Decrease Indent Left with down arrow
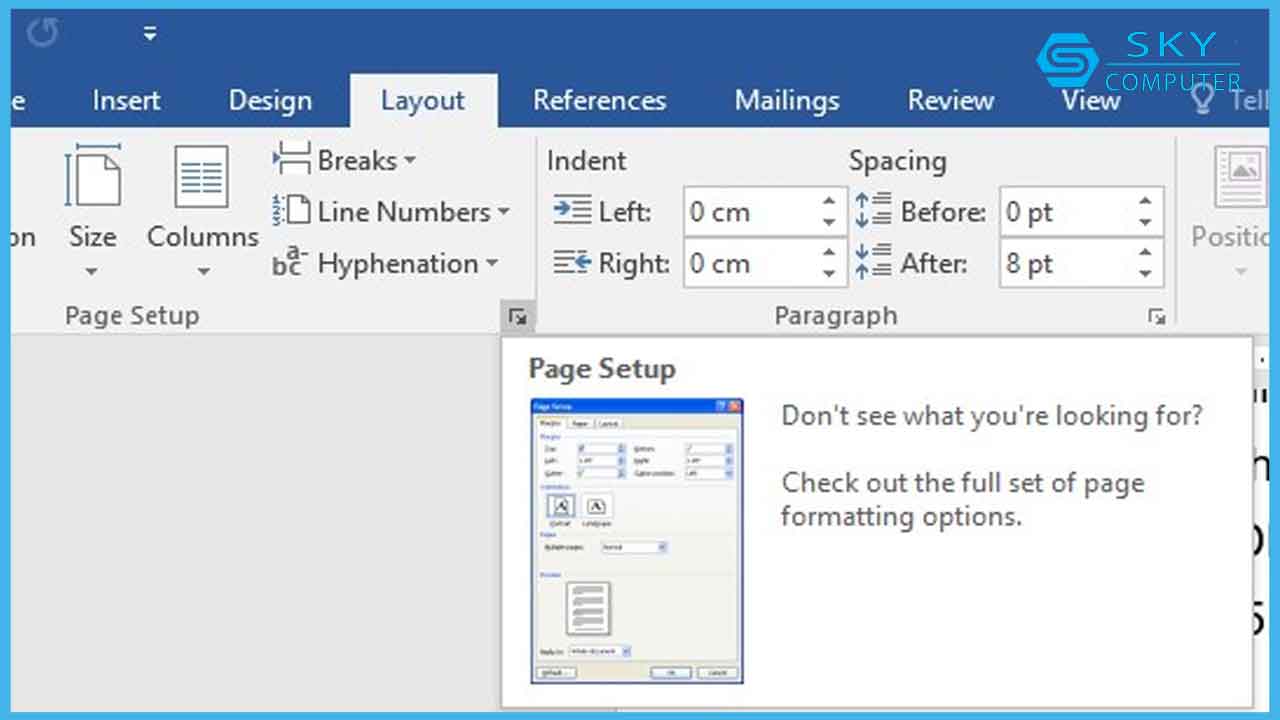Screen dimensions: 1280x720 point(829,223)
